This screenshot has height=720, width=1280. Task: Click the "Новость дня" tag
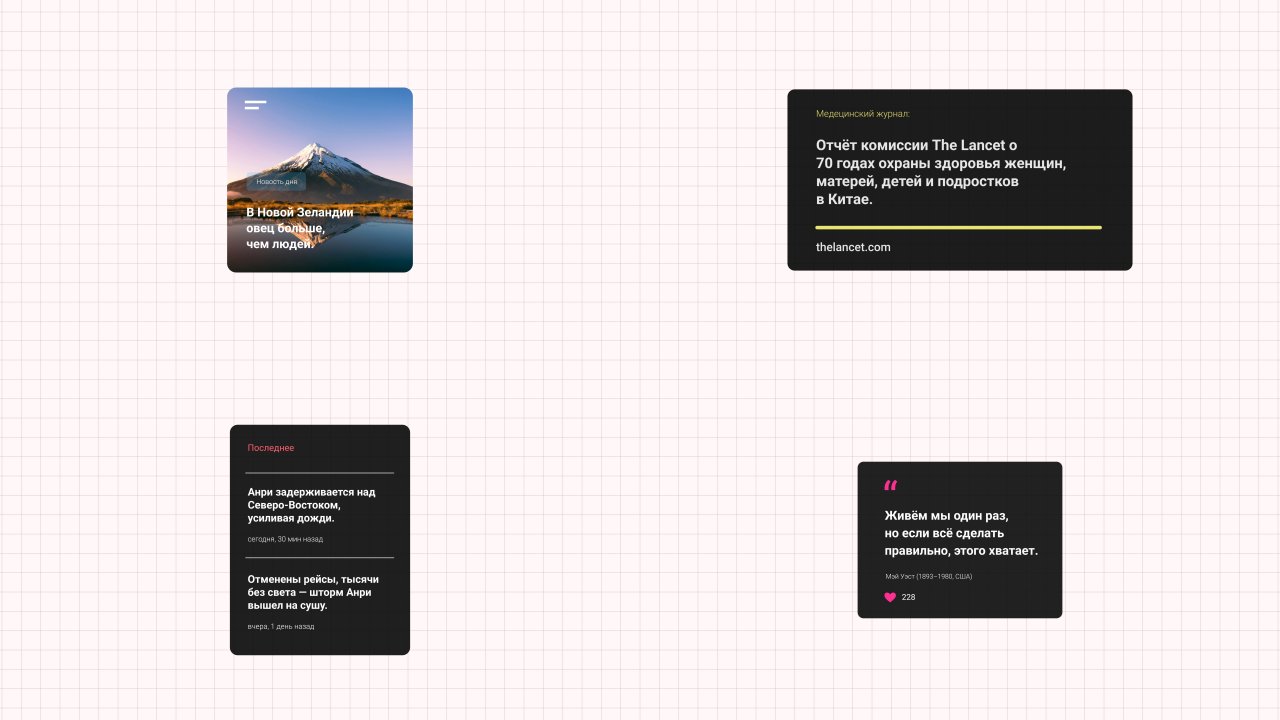click(x=276, y=182)
